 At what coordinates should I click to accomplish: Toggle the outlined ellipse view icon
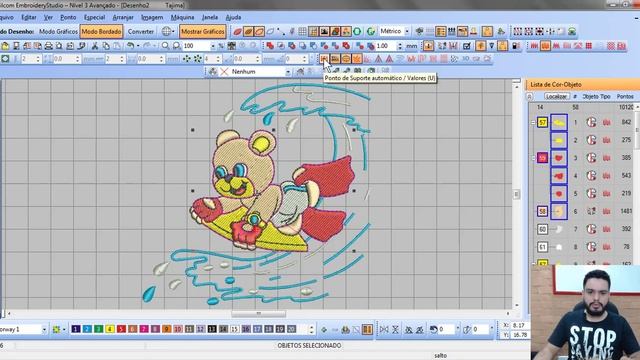(x=259, y=31)
